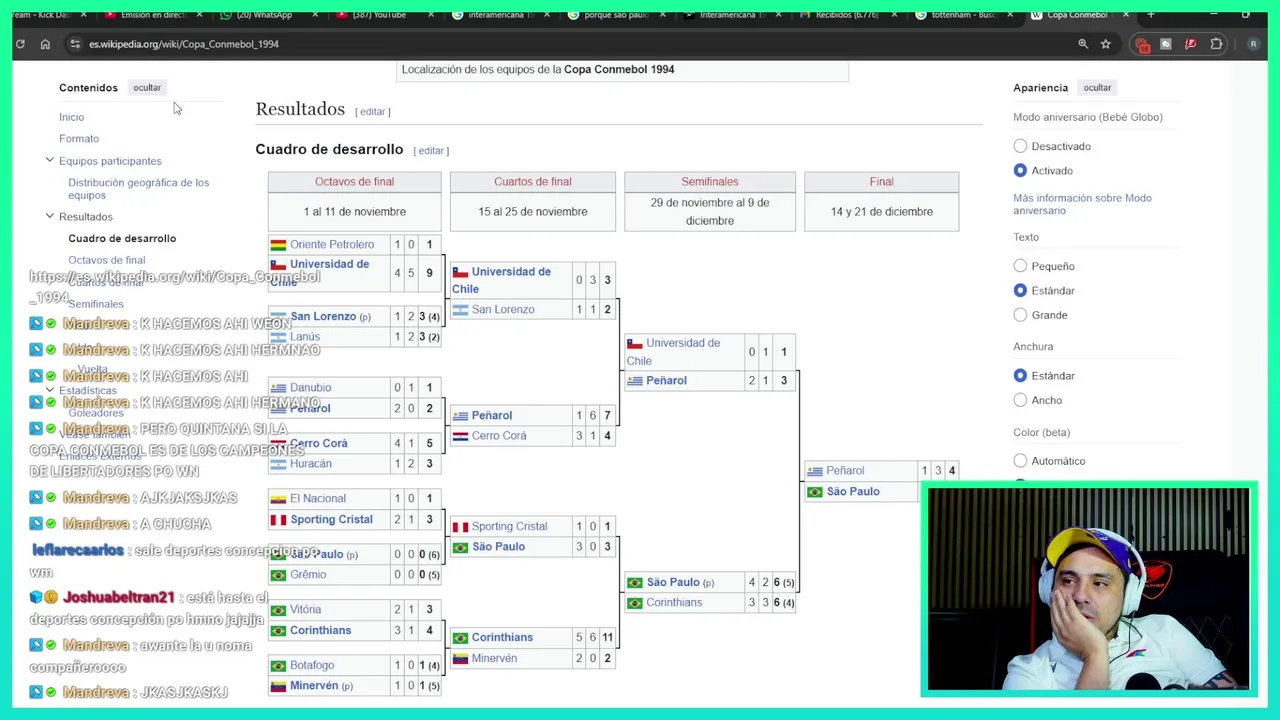The width and height of the screenshot is (1280, 720).
Task: Edit the Cuadro de desarrollo section
Action: [x=431, y=151]
